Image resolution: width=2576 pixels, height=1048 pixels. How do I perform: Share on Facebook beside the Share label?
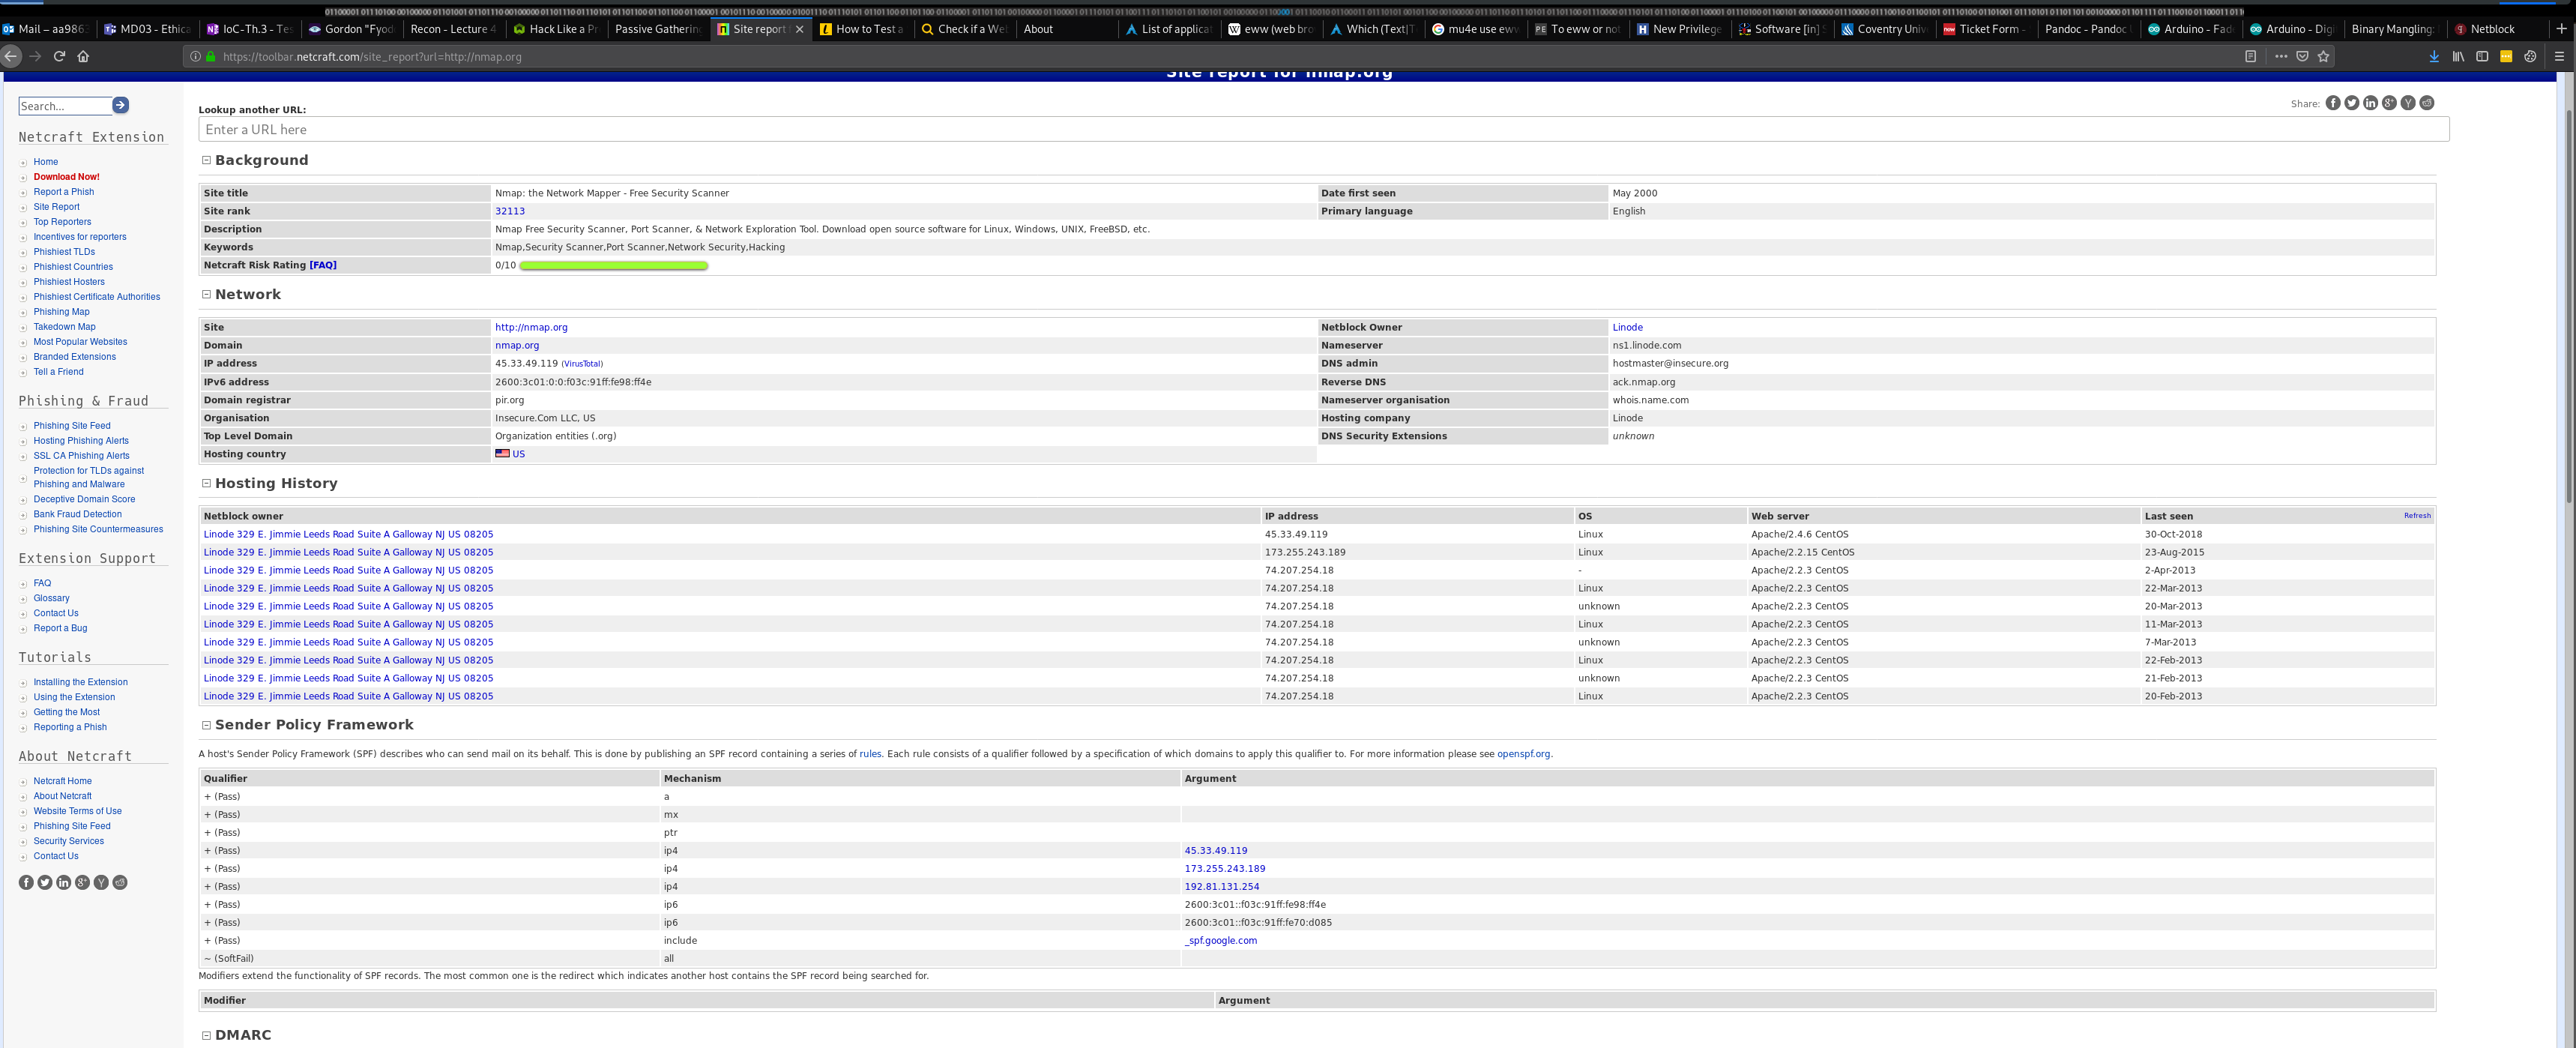point(2333,103)
